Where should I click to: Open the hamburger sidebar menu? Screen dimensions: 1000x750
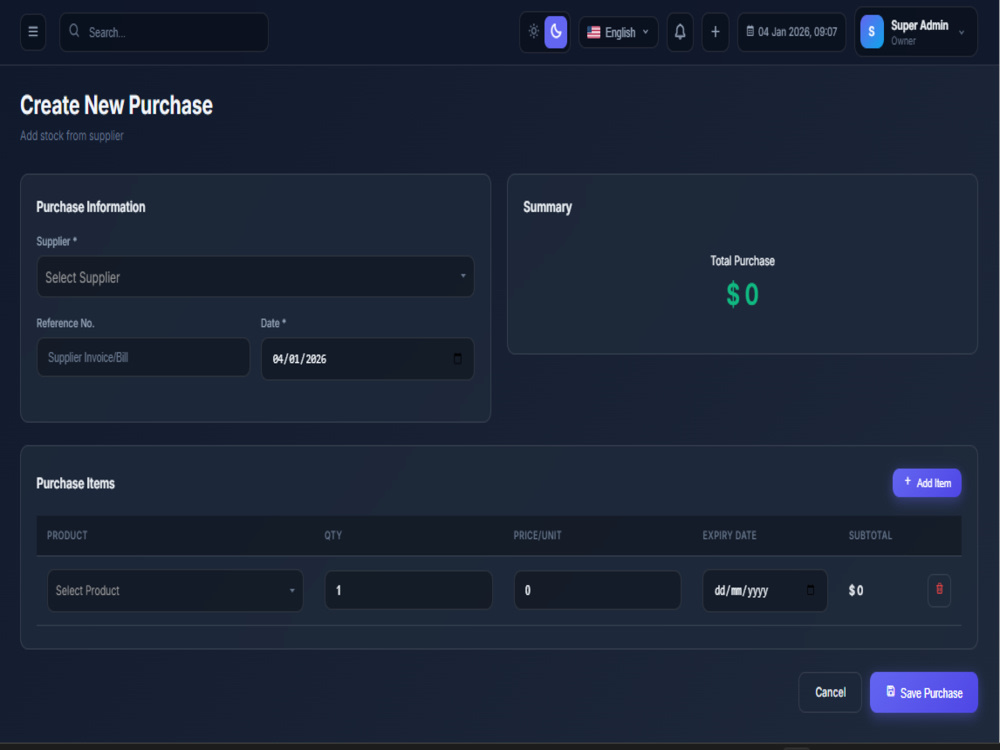(33, 32)
